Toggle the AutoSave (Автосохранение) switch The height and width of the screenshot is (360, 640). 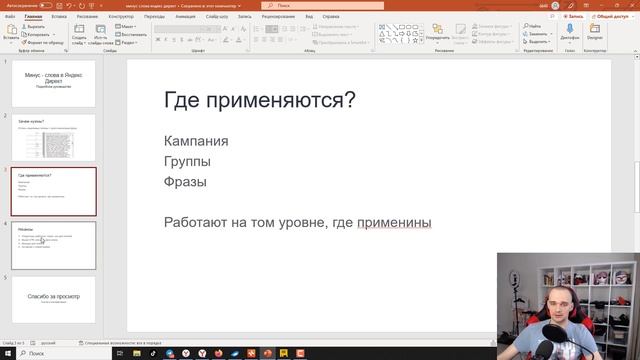(x=46, y=6)
